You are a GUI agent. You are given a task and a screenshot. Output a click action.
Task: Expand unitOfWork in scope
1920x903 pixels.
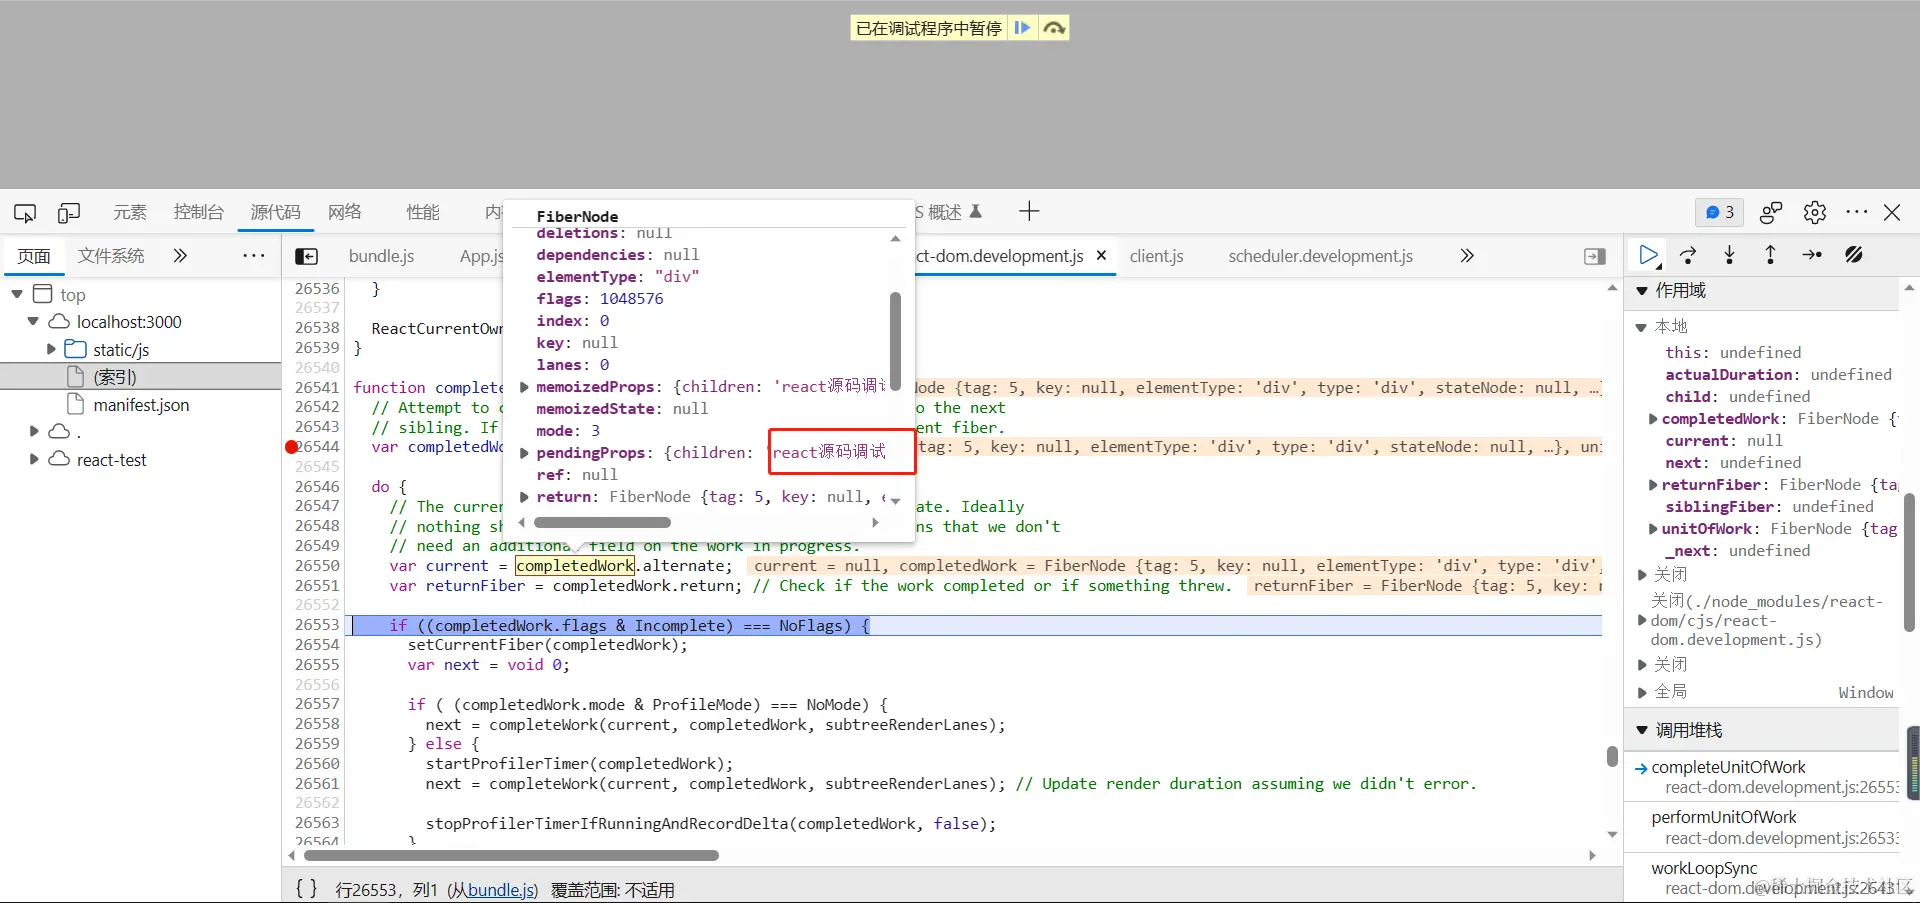(x=1653, y=529)
